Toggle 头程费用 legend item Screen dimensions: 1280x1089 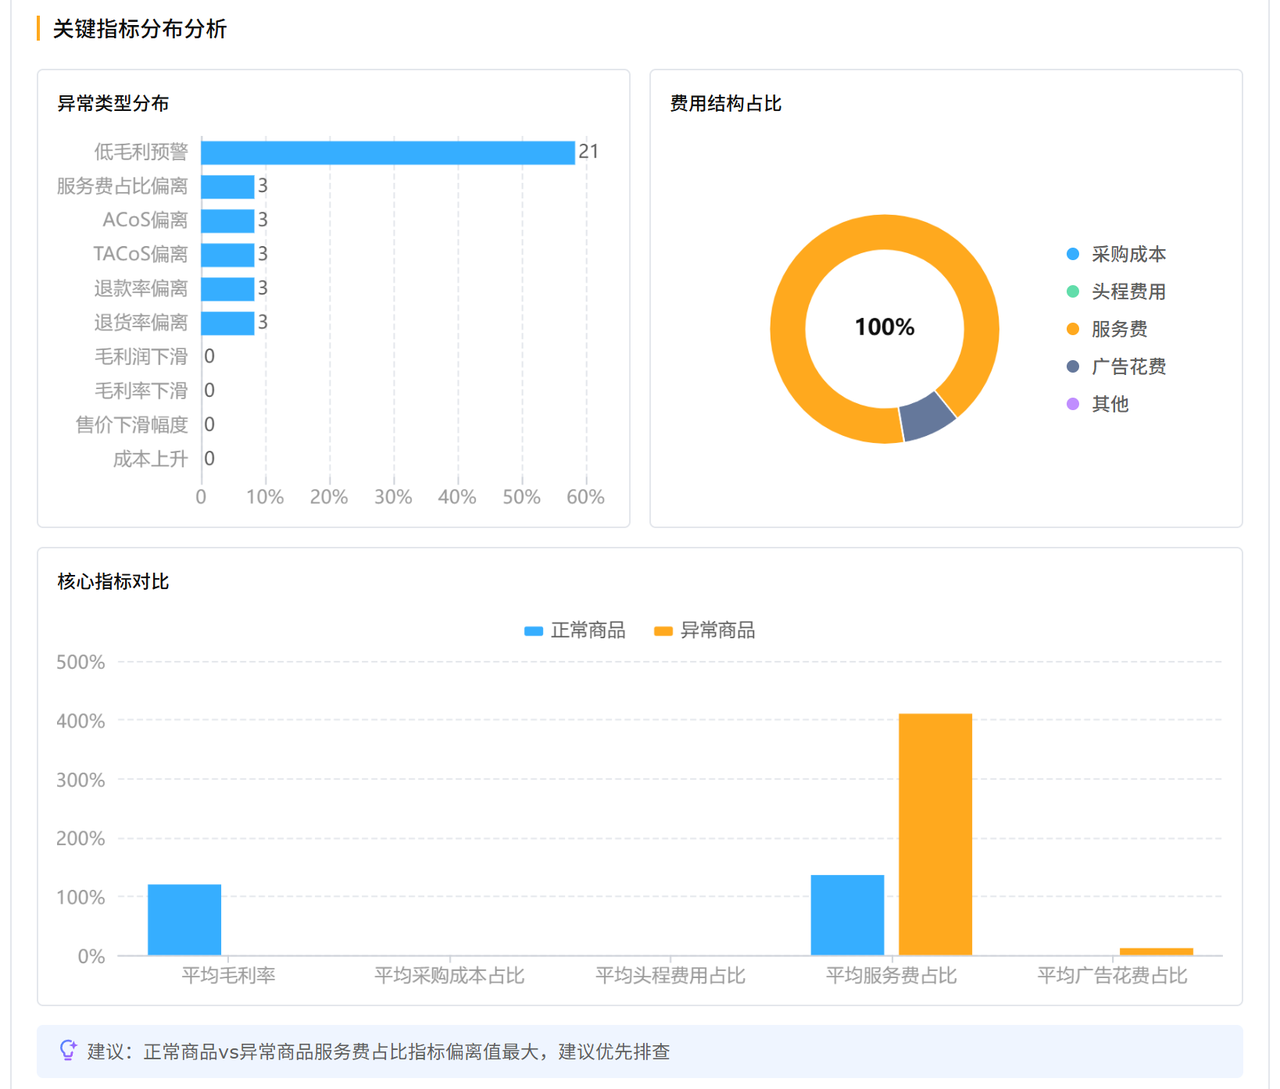point(1116,292)
